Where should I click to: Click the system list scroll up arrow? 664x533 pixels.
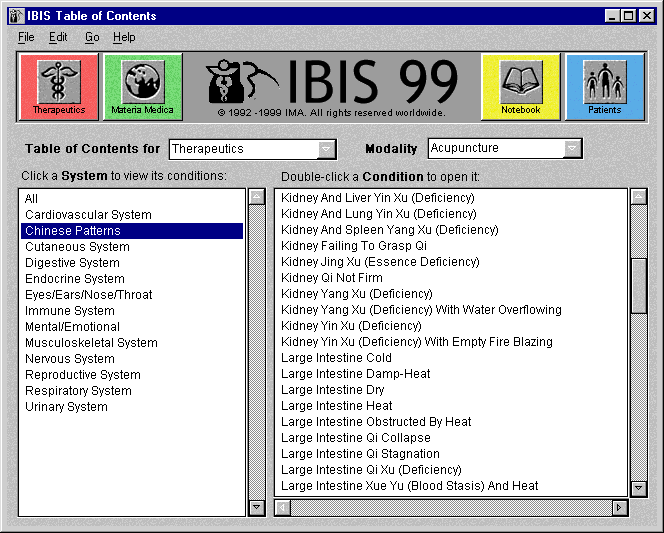(x=257, y=197)
